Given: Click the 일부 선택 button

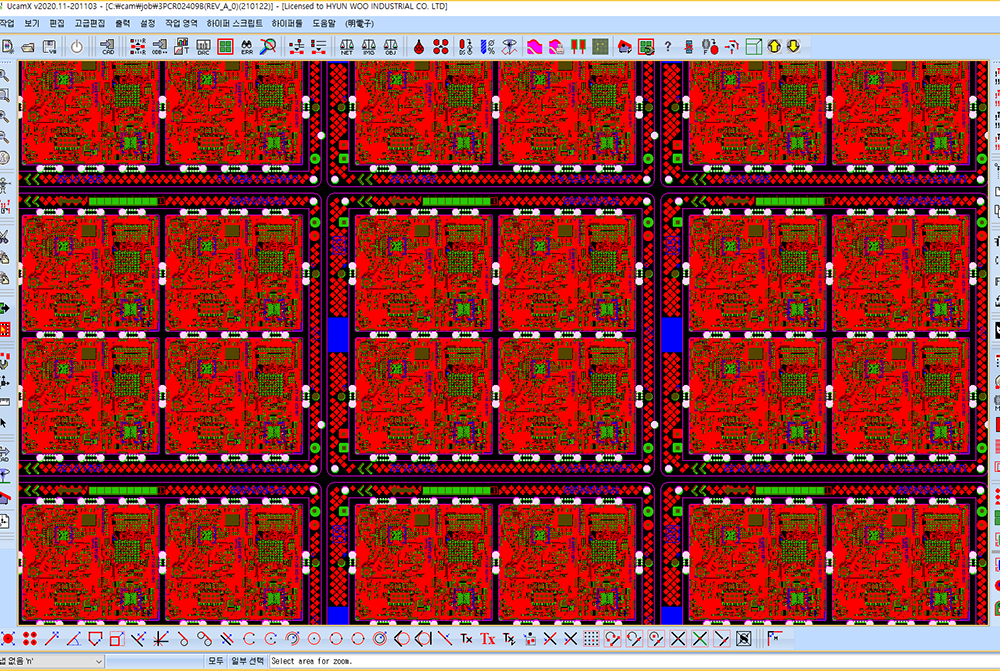Looking at the screenshot, I should [x=247, y=661].
